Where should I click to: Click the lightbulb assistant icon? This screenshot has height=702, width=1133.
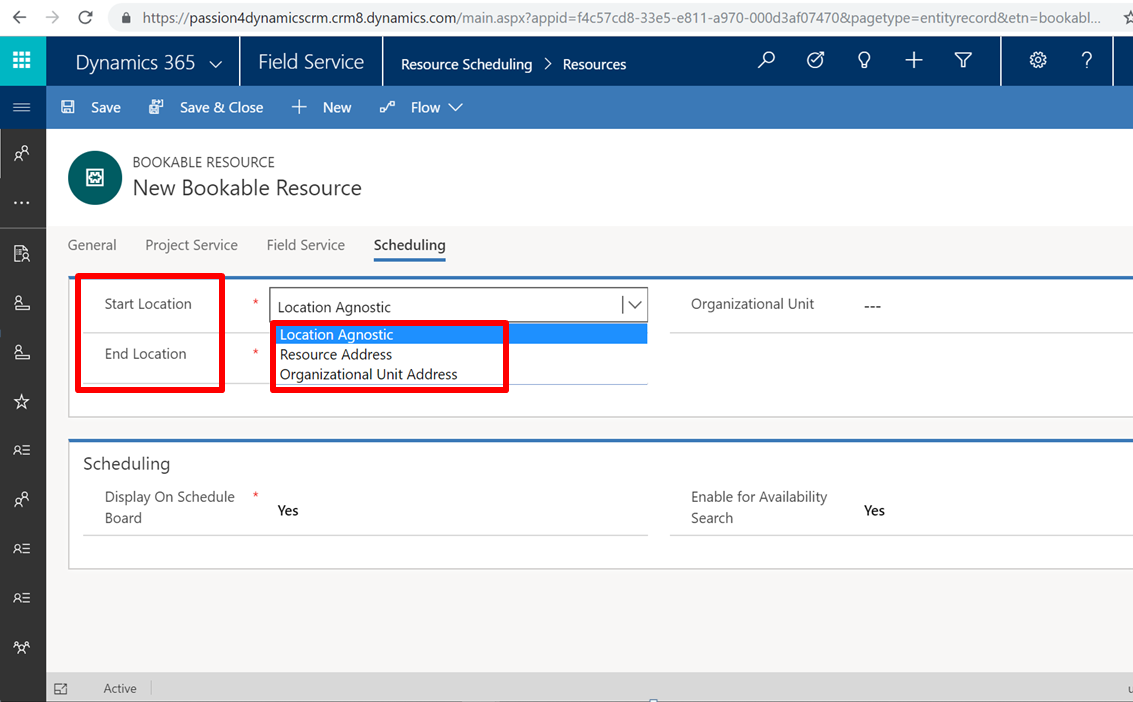[864, 61]
